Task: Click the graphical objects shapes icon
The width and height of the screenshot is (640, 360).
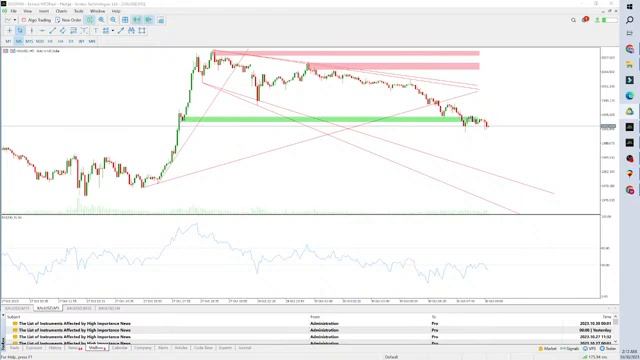Action: coord(106,31)
